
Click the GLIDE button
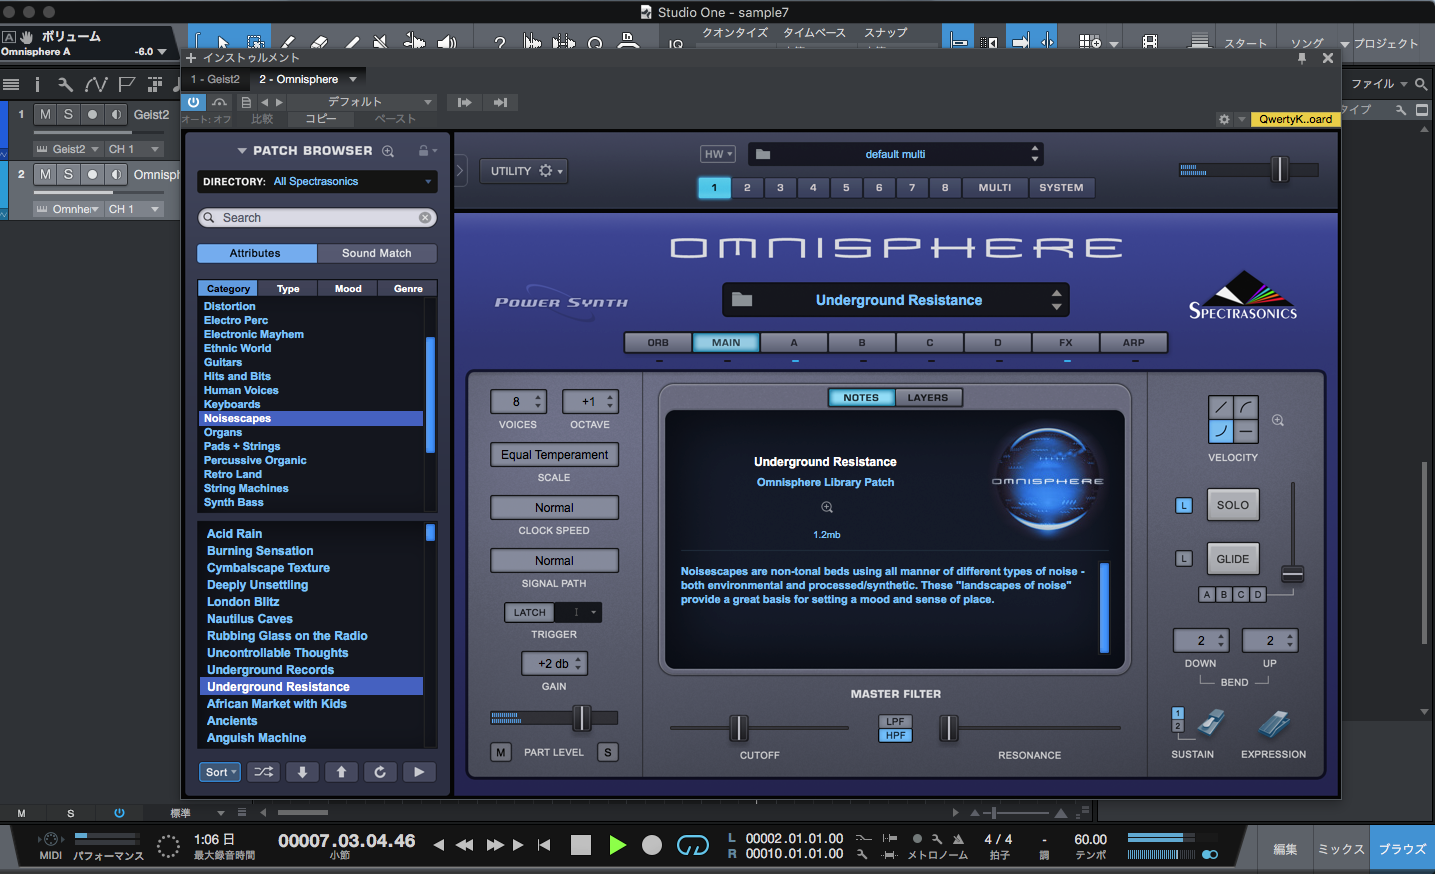point(1233,559)
